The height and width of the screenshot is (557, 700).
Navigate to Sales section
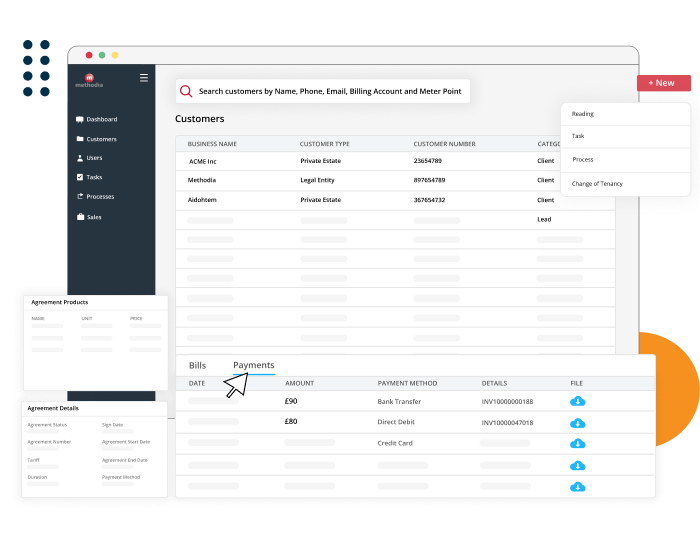(94, 216)
